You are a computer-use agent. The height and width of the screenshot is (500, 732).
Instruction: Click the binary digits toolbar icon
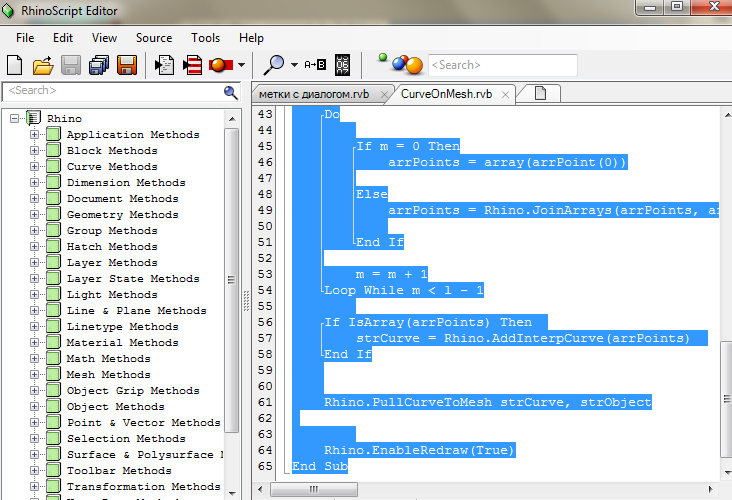[343, 65]
